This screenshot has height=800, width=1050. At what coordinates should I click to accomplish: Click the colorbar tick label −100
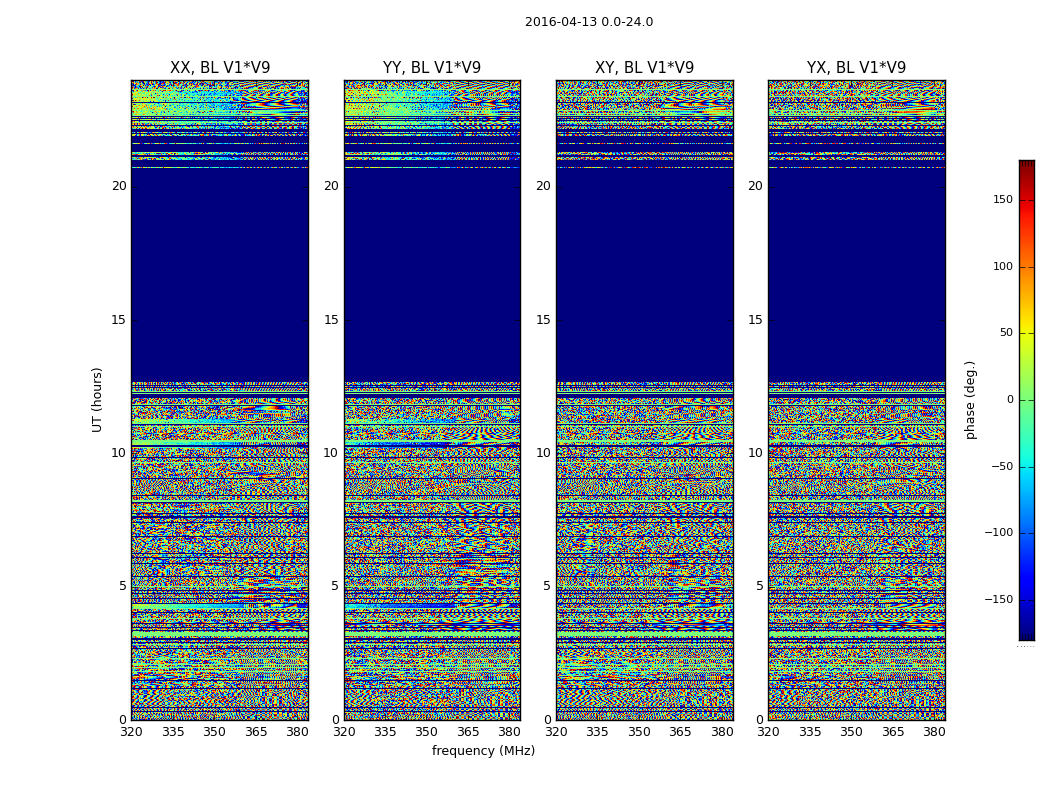[998, 533]
